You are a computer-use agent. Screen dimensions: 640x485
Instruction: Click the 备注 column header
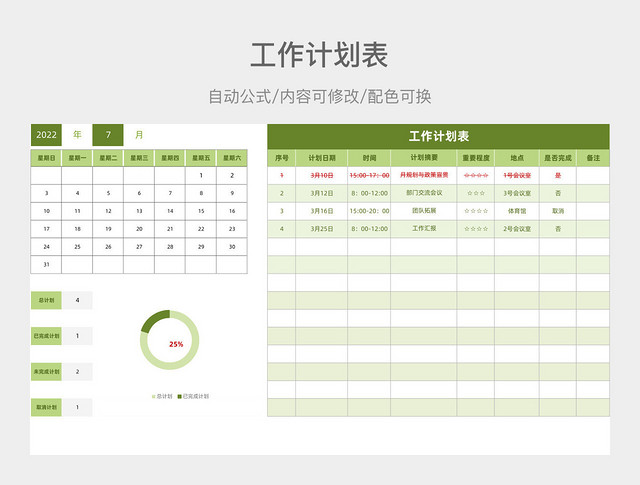pyautogui.click(x=593, y=158)
